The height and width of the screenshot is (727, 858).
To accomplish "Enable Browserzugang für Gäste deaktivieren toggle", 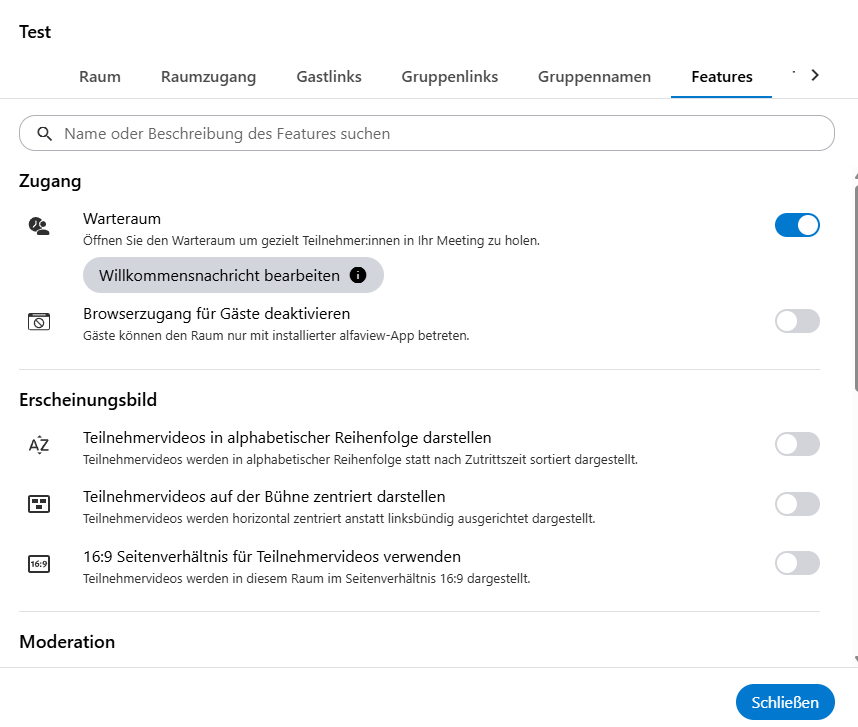I will coord(797,321).
